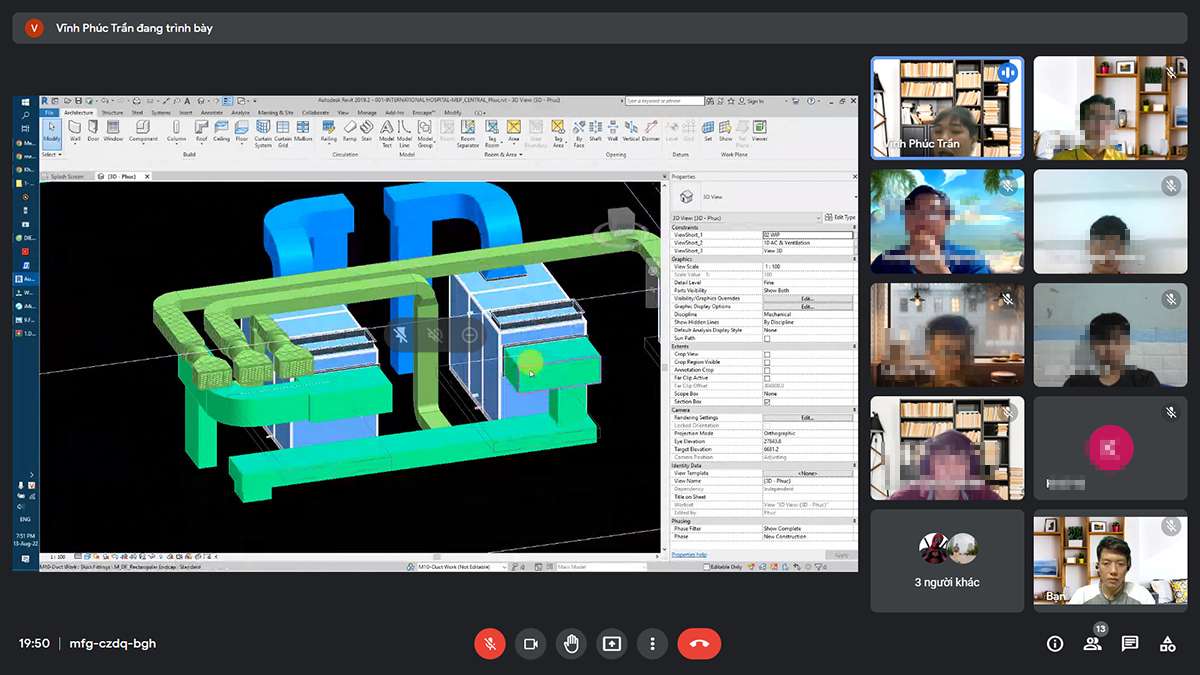Present screen in Meet controls
This screenshot has height=675, width=1200.
(612, 643)
